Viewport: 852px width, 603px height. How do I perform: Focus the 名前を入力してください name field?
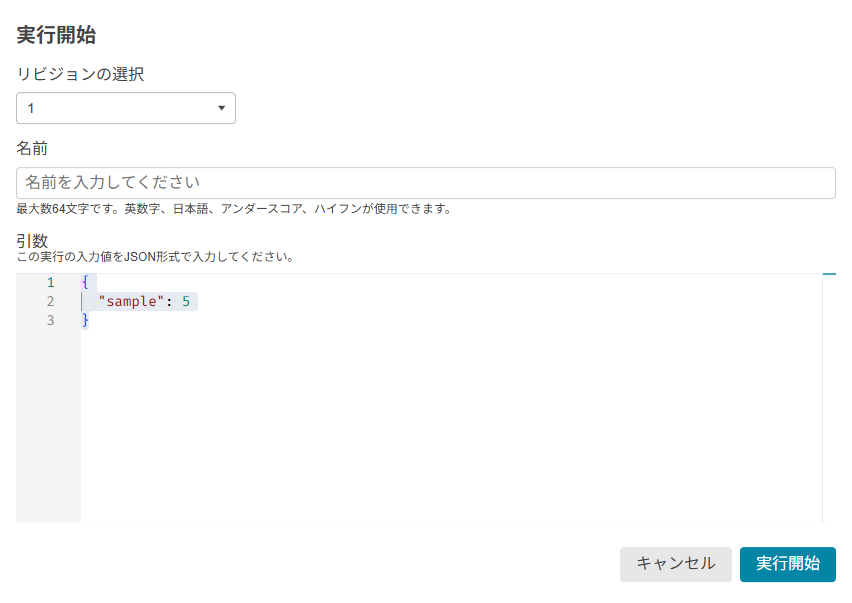coord(425,183)
